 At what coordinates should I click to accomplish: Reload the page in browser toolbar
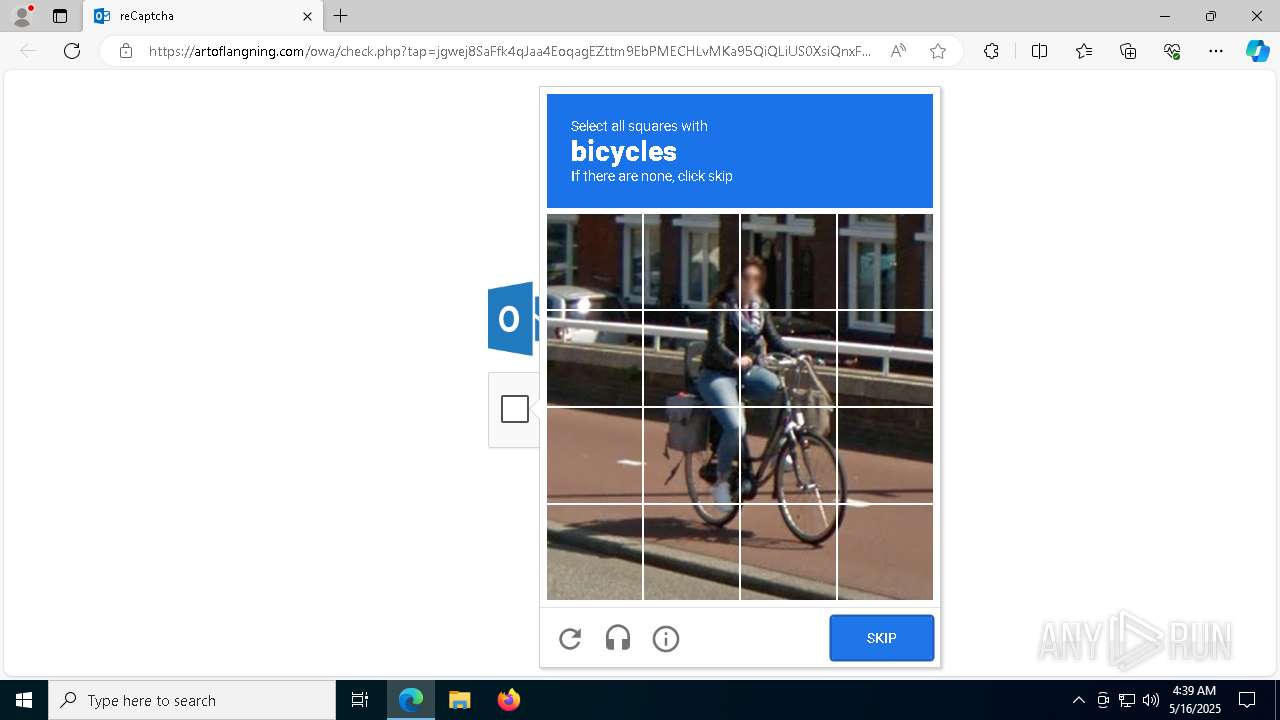[x=72, y=51]
